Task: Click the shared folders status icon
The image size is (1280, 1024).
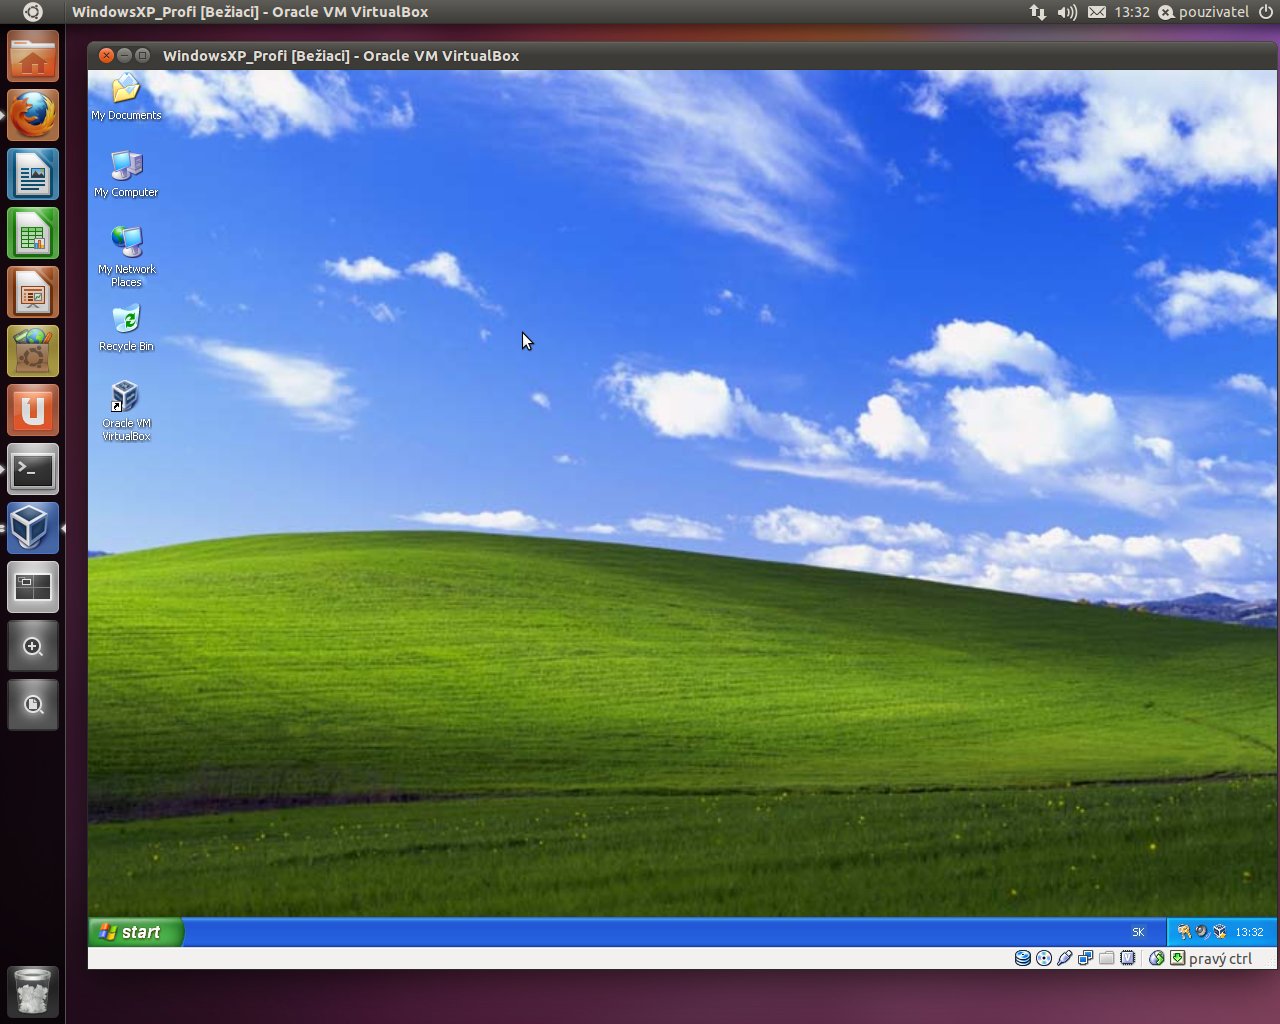Action: (1107, 958)
